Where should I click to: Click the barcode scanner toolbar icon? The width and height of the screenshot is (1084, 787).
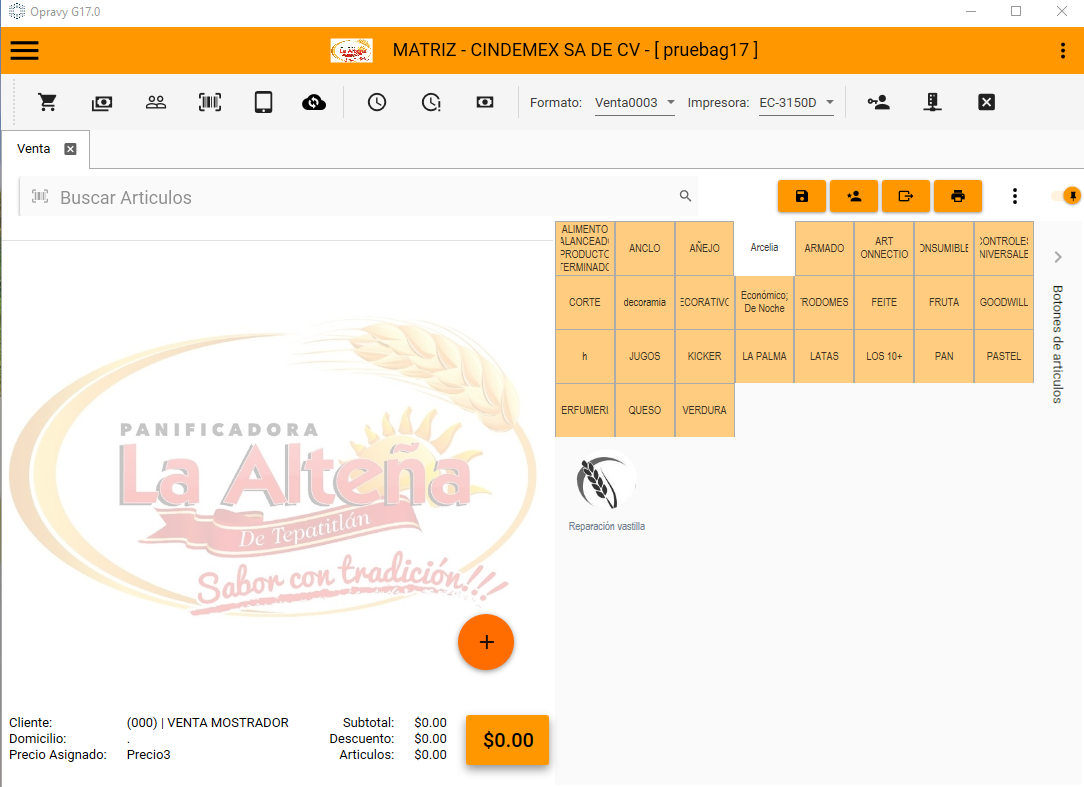tap(209, 102)
